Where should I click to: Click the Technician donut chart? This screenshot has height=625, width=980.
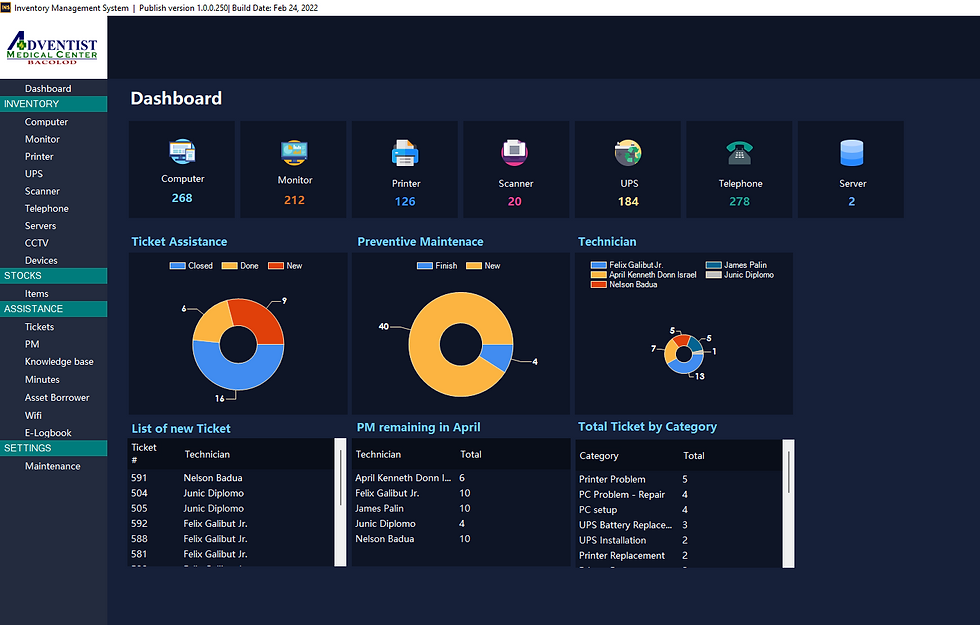684,354
